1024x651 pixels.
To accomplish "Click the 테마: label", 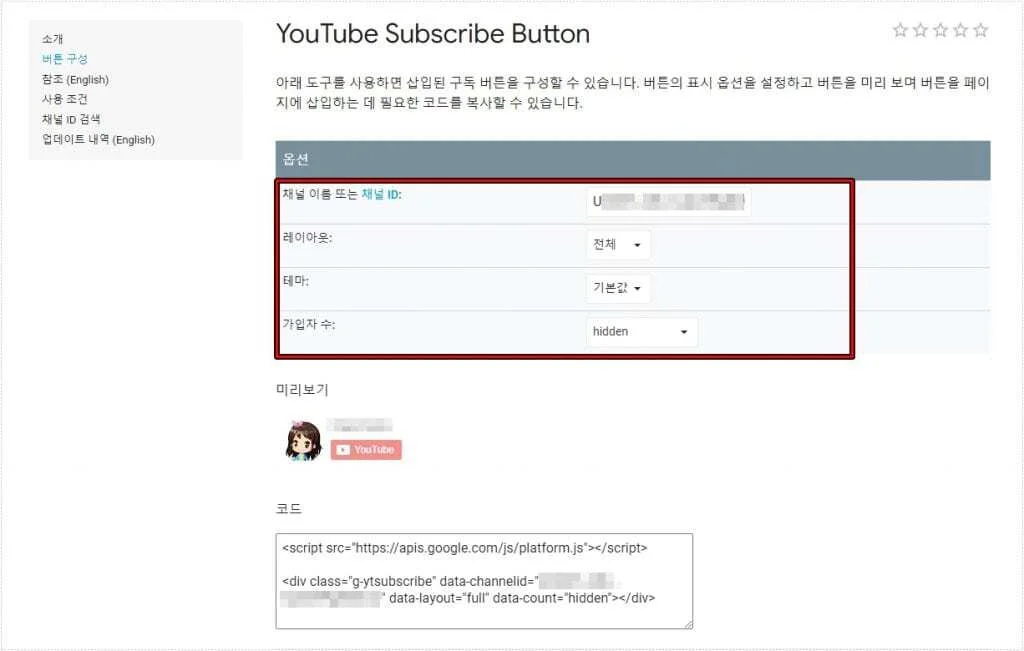I will click(x=295, y=281).
